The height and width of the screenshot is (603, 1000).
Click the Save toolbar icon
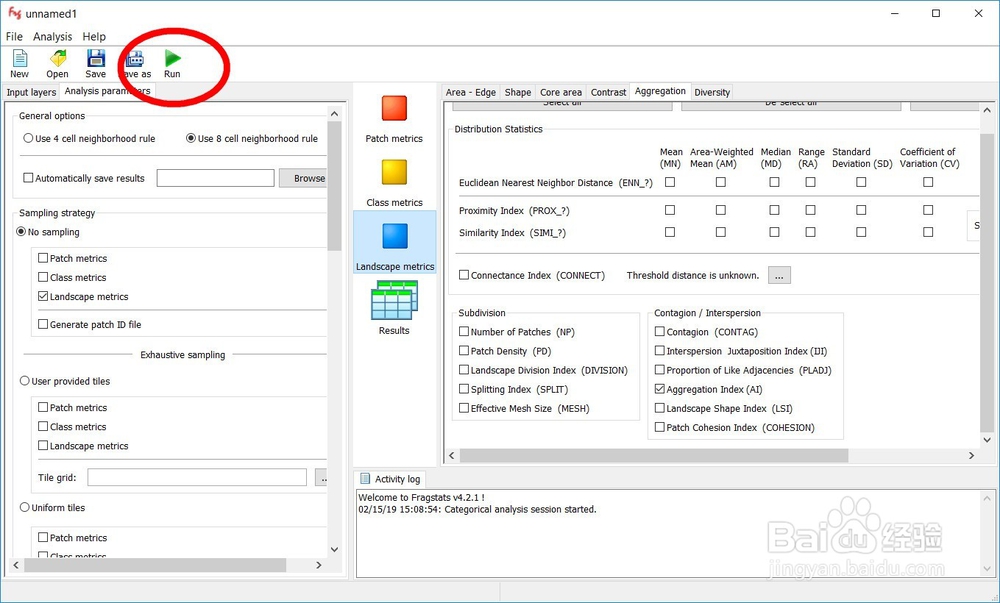click(96, 59)
